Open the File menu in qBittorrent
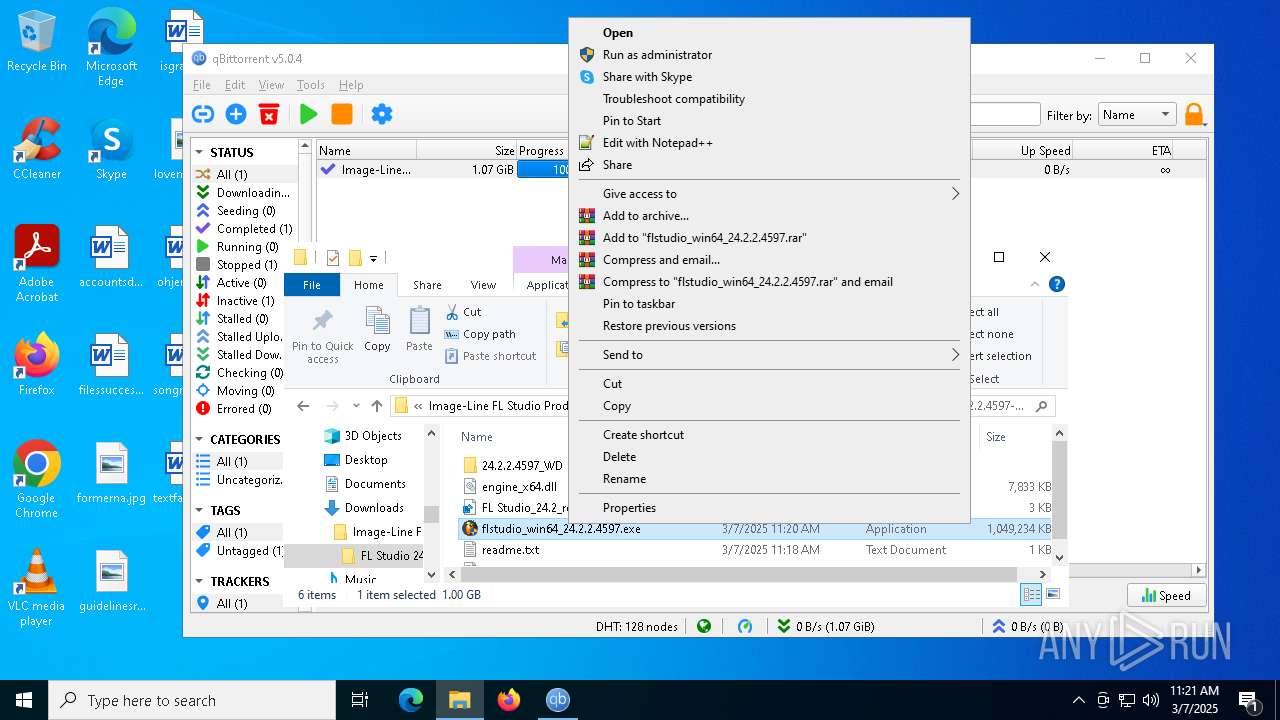The image size is (1280, 720). point(202,85)
